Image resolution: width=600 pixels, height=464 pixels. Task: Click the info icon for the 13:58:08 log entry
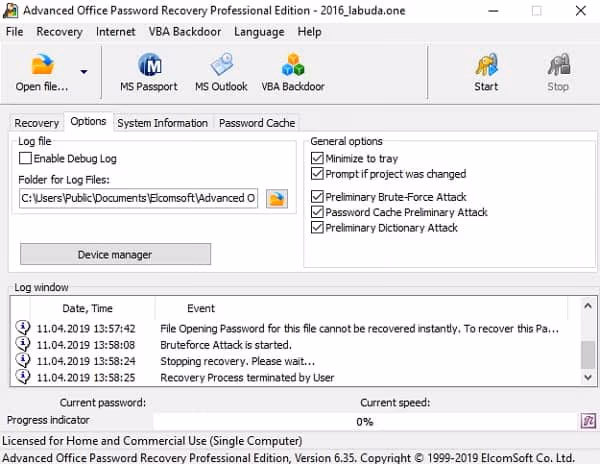[x=23, y=344]
